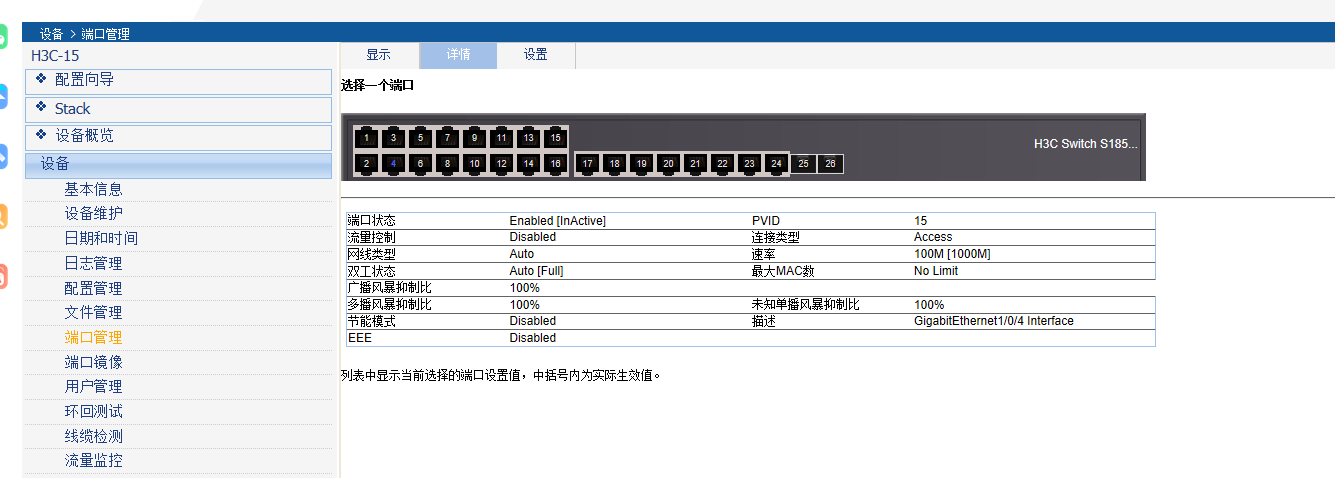This screenshot has height=478, width=1335.
Task: Select switch port 11 icon
Action: point(502,138)
